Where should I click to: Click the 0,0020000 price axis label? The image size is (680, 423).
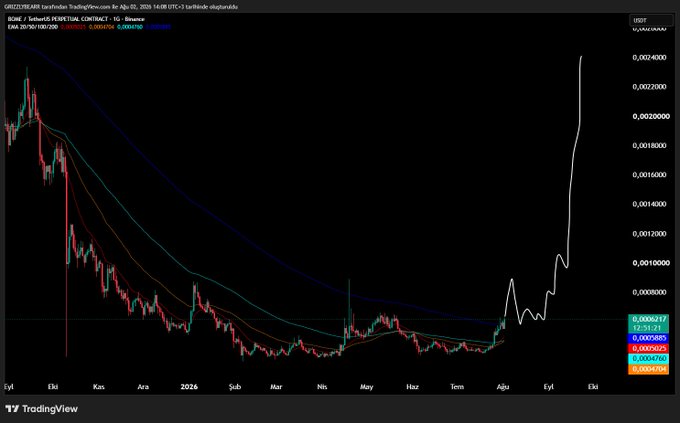coord(651,116)
